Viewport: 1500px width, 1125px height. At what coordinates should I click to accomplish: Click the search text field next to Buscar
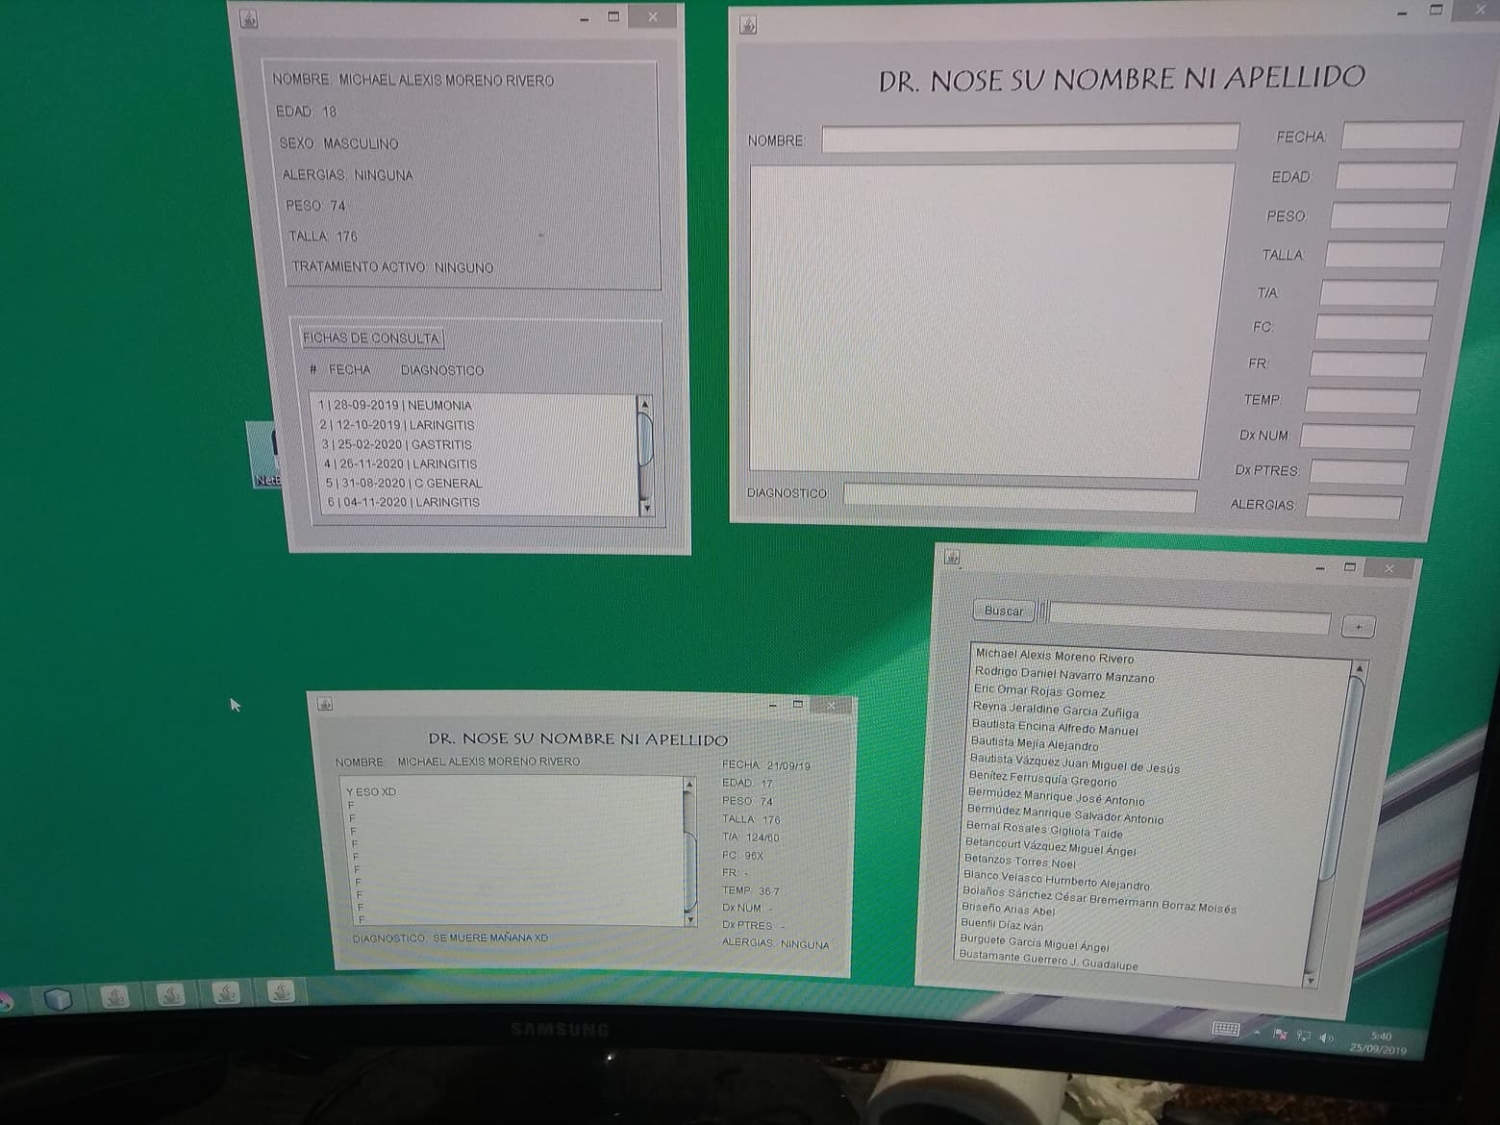pyautogui.click(x=1189, y=618)
